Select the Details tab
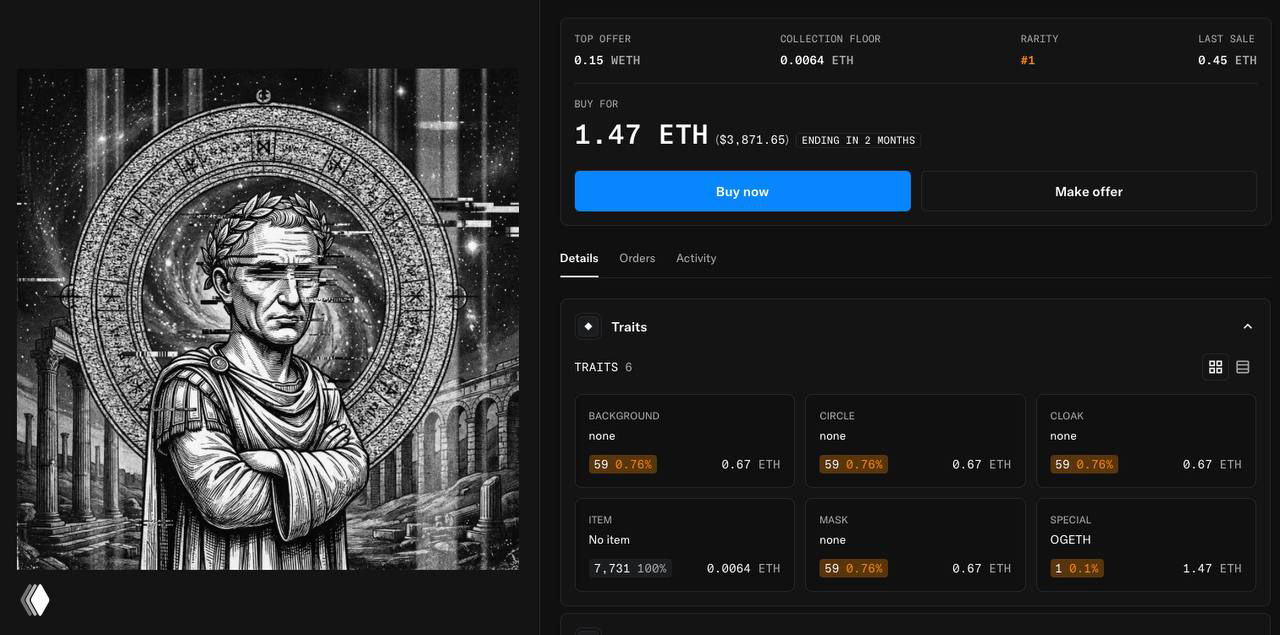The image size is (1280, 635). [579, 258]
